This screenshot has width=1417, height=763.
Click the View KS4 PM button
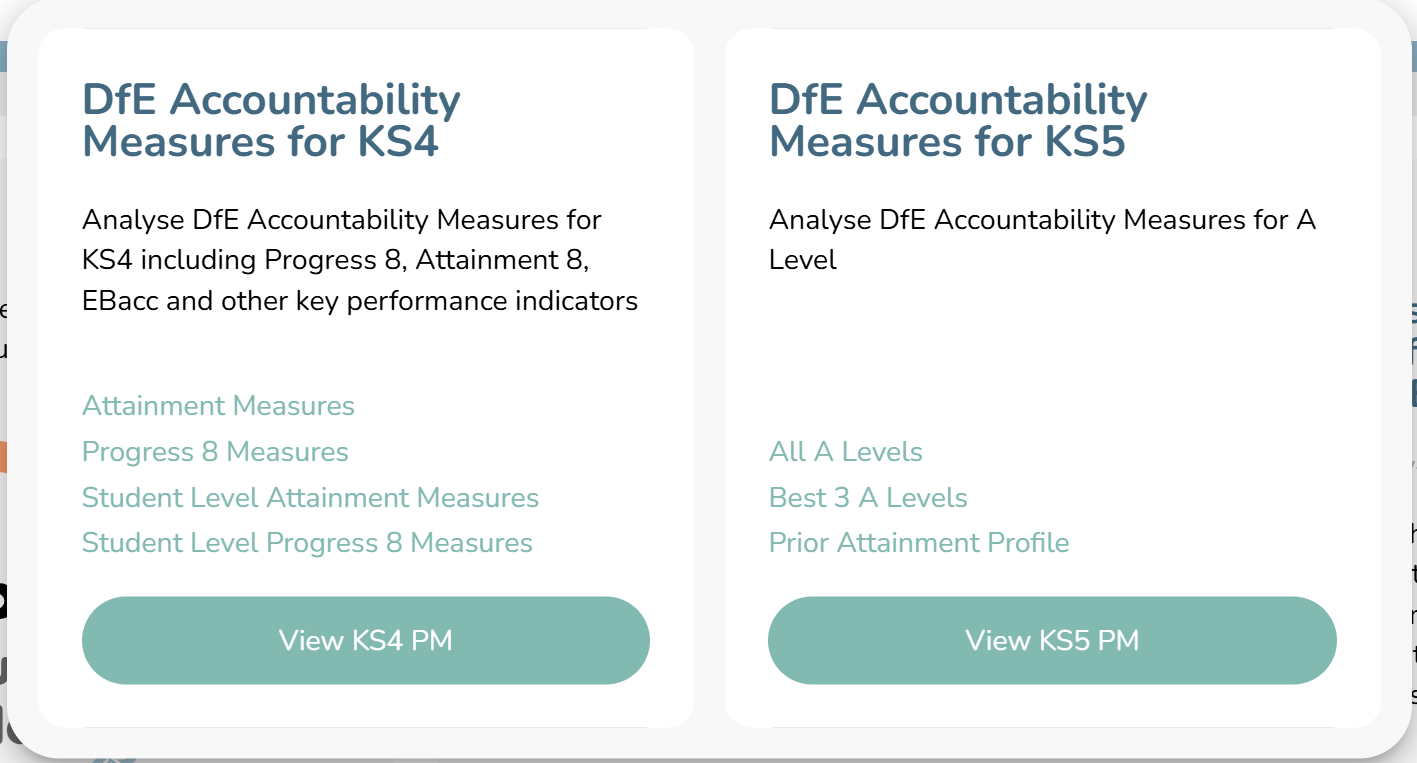point(366,640)
